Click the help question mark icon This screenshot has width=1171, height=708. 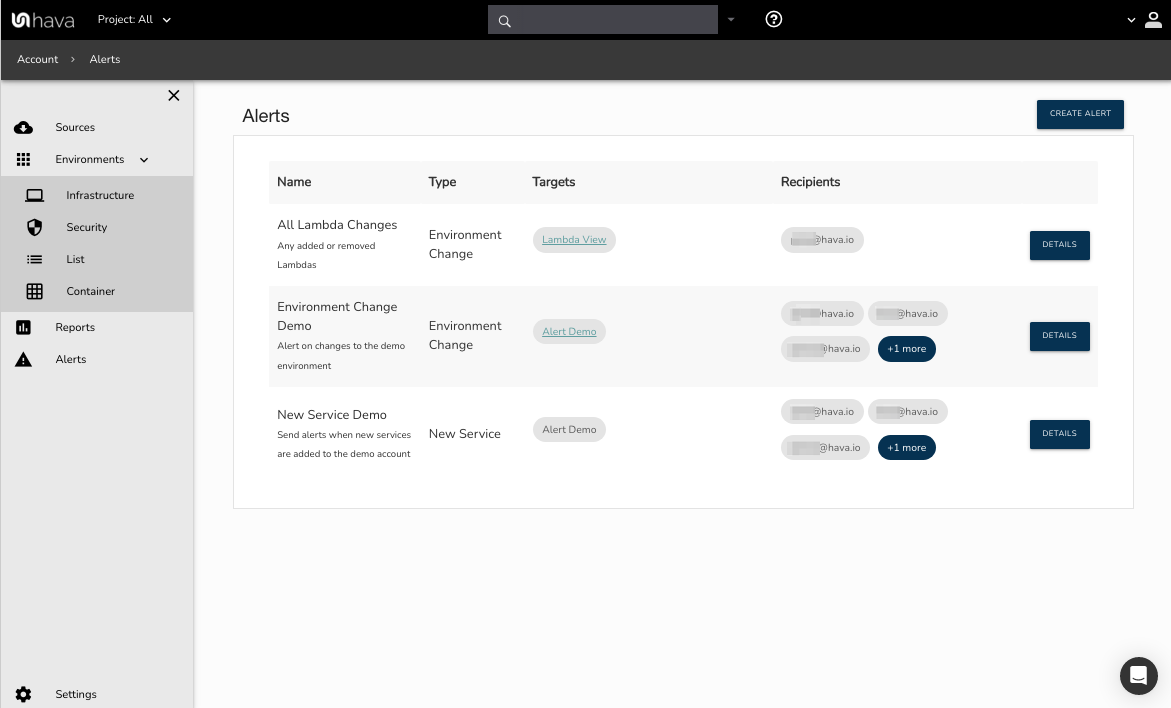pos(773,19)
